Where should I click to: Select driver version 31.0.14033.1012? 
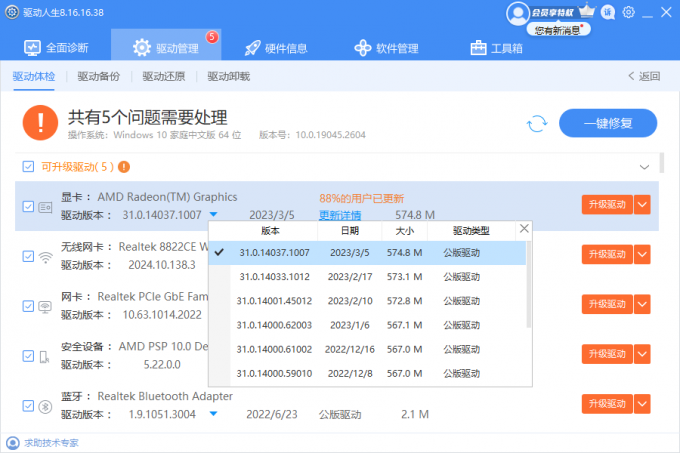click(367, 277)
